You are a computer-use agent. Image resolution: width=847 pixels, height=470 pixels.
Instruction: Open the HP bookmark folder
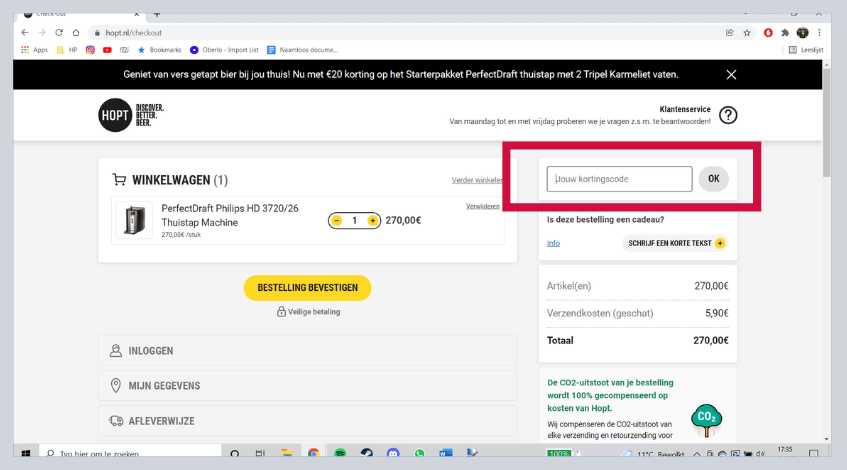(x=67, y=50)
